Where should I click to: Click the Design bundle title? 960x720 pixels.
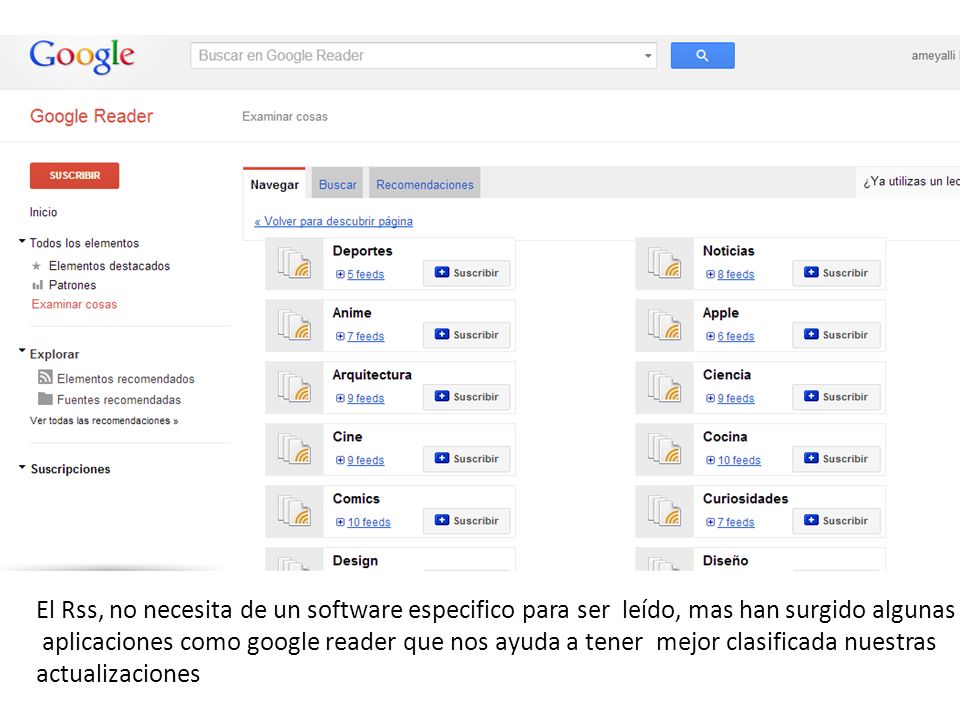[355, 561]
